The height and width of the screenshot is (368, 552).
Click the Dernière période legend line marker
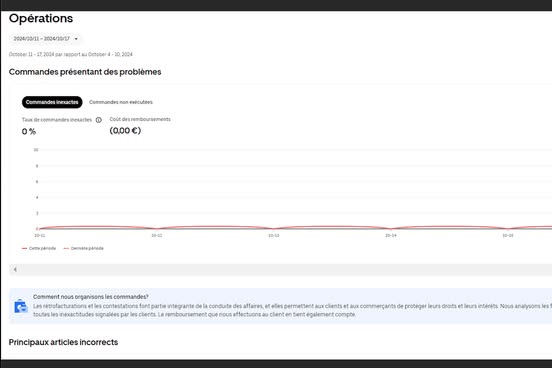coord(66,248)
